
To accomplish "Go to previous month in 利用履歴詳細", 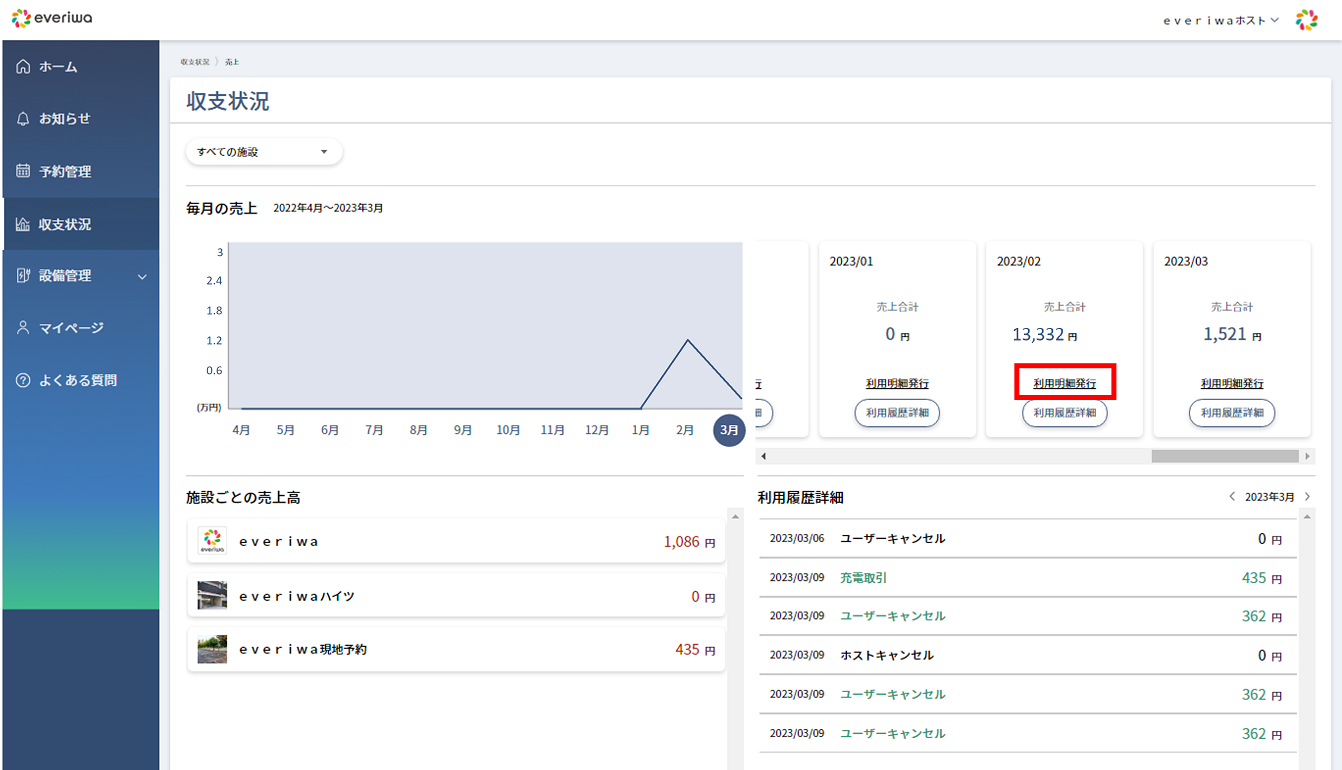I will pos(1232,497).
